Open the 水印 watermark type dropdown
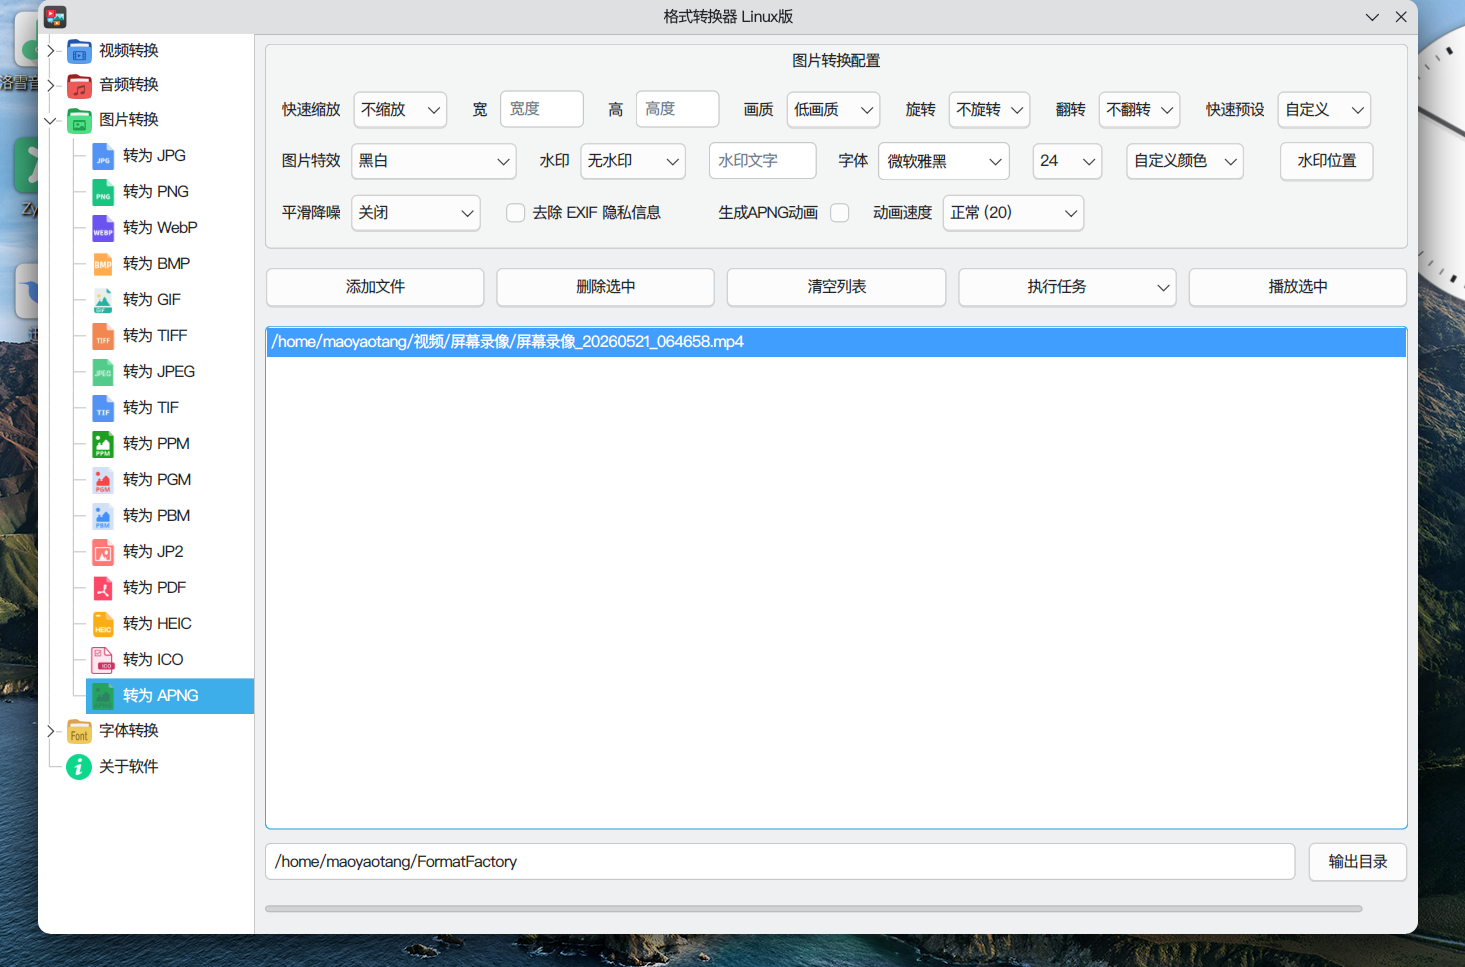1465x967 pixels. pyautogui.click(x=633, y=161)
